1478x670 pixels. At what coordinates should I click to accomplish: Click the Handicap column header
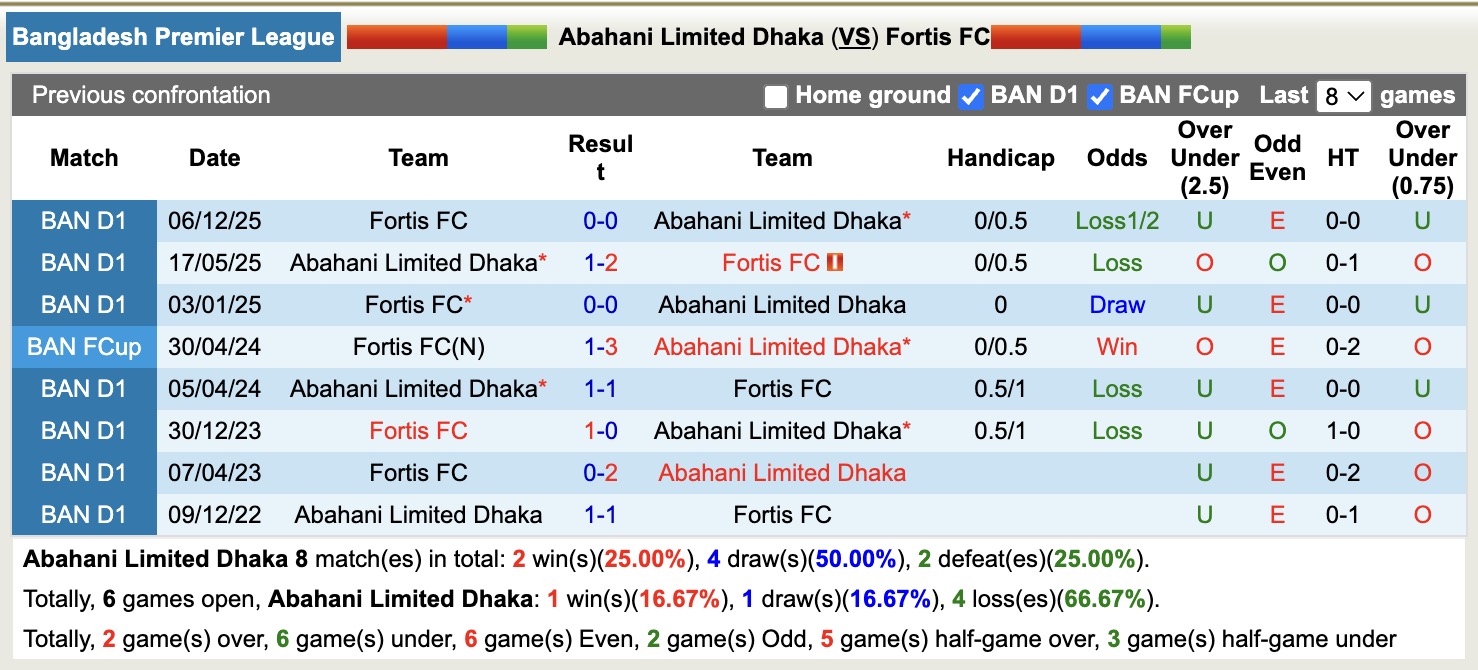point(1000,158)
